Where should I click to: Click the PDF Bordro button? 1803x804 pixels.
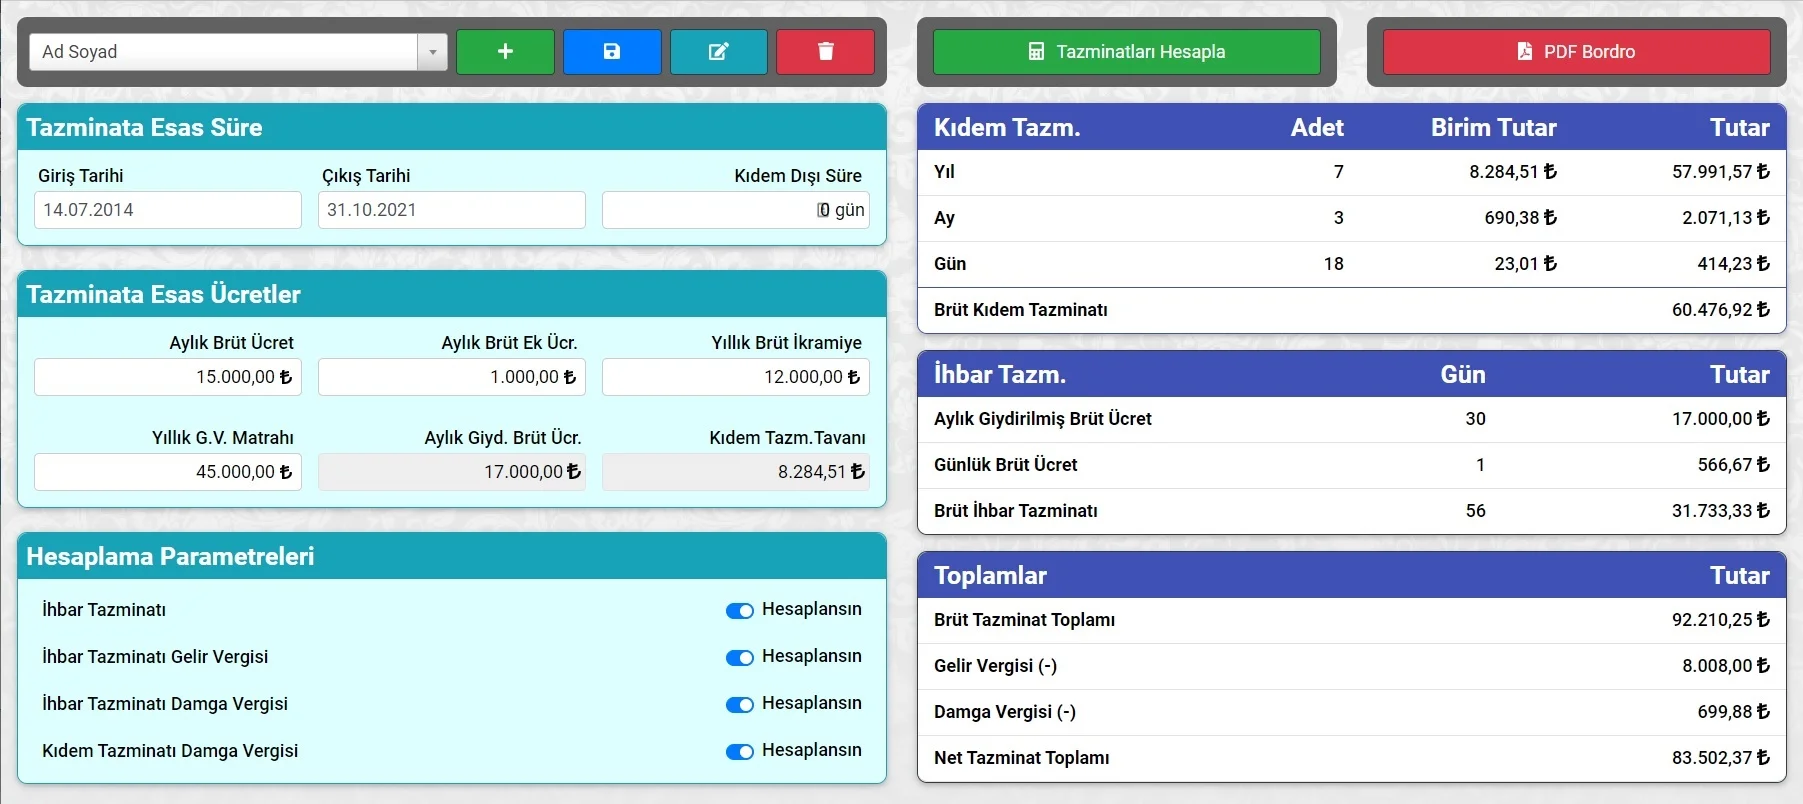pos(1576,51)
